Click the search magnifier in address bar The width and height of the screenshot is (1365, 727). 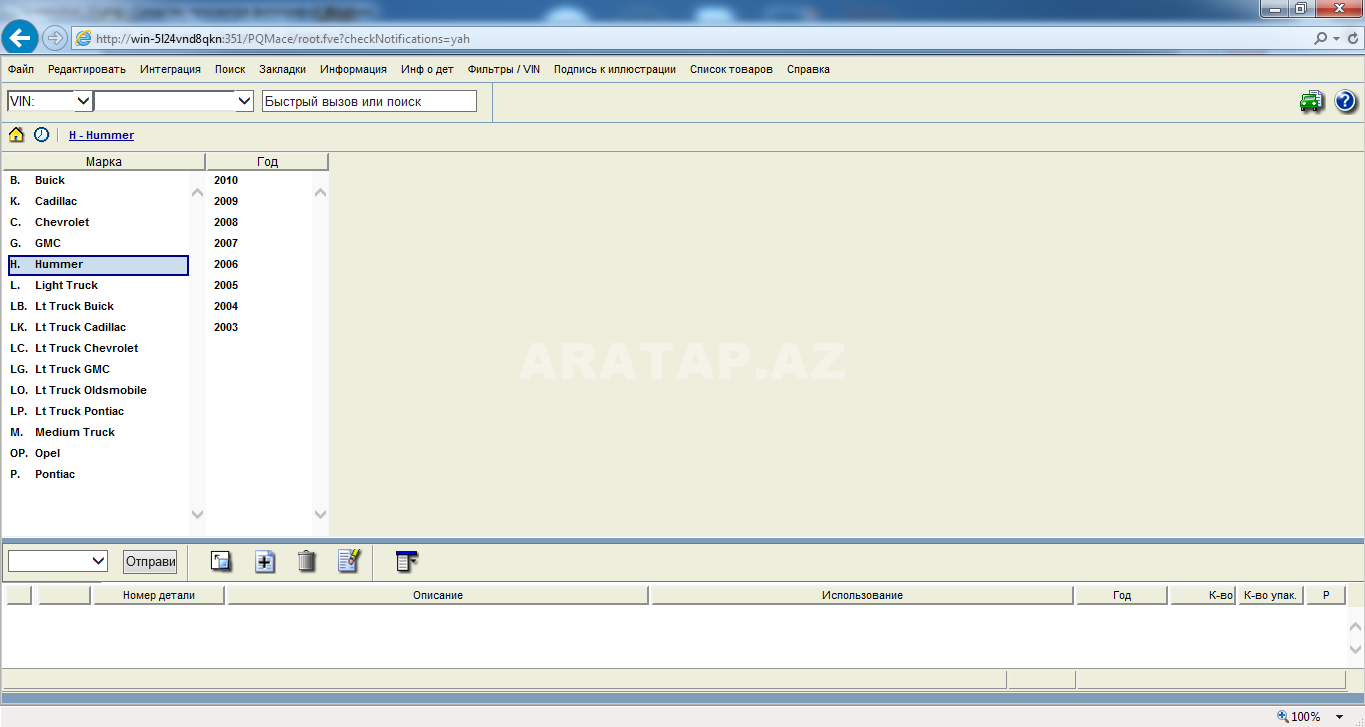click(x=1322, y=39)
